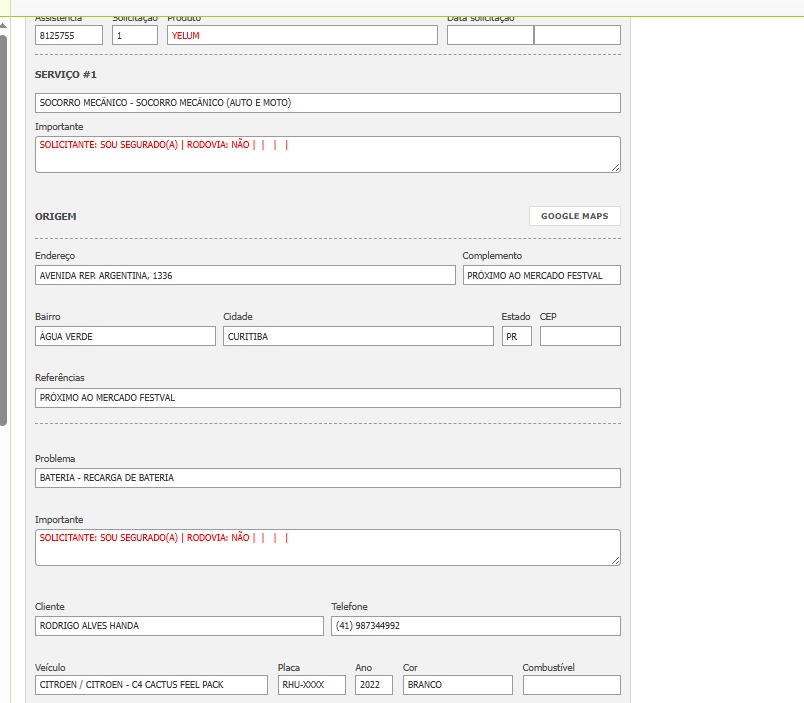Click the Cidade field showing Curitiba
The width and height of the screenshot is (804, 703).
[358, 336]
